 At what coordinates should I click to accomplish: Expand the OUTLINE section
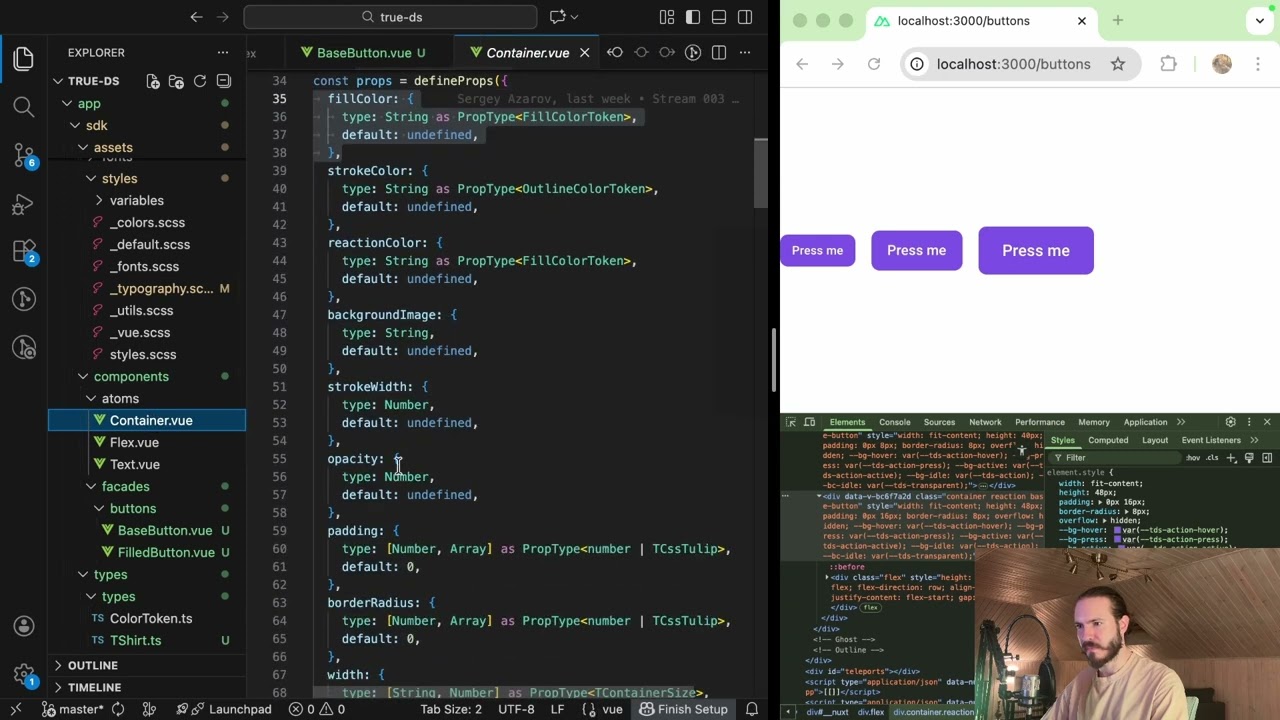point(92,666)
